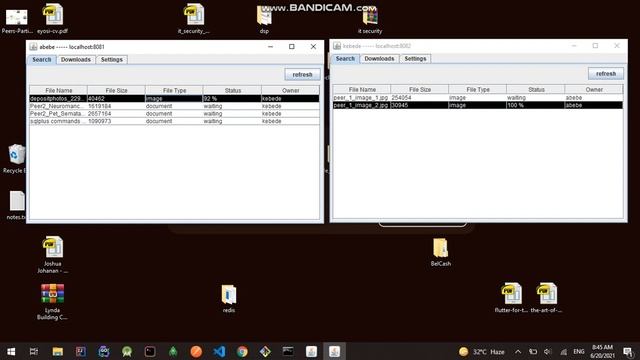Open the Windows Start menu

[x=11, y=351]
